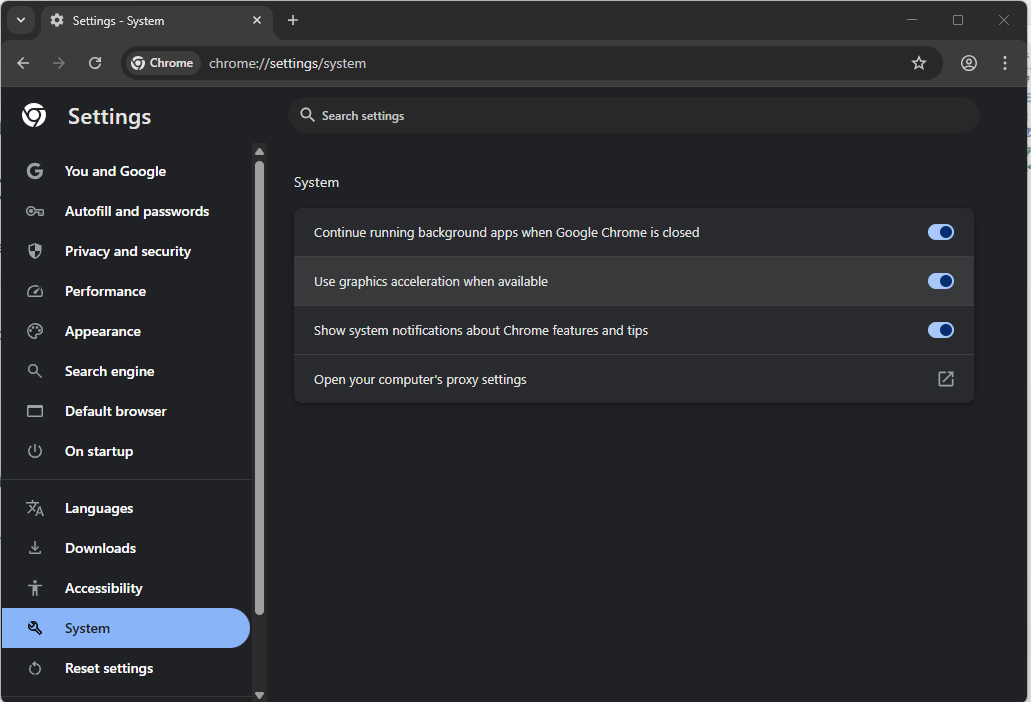Expand the tab search dropdown arrow

20,20
